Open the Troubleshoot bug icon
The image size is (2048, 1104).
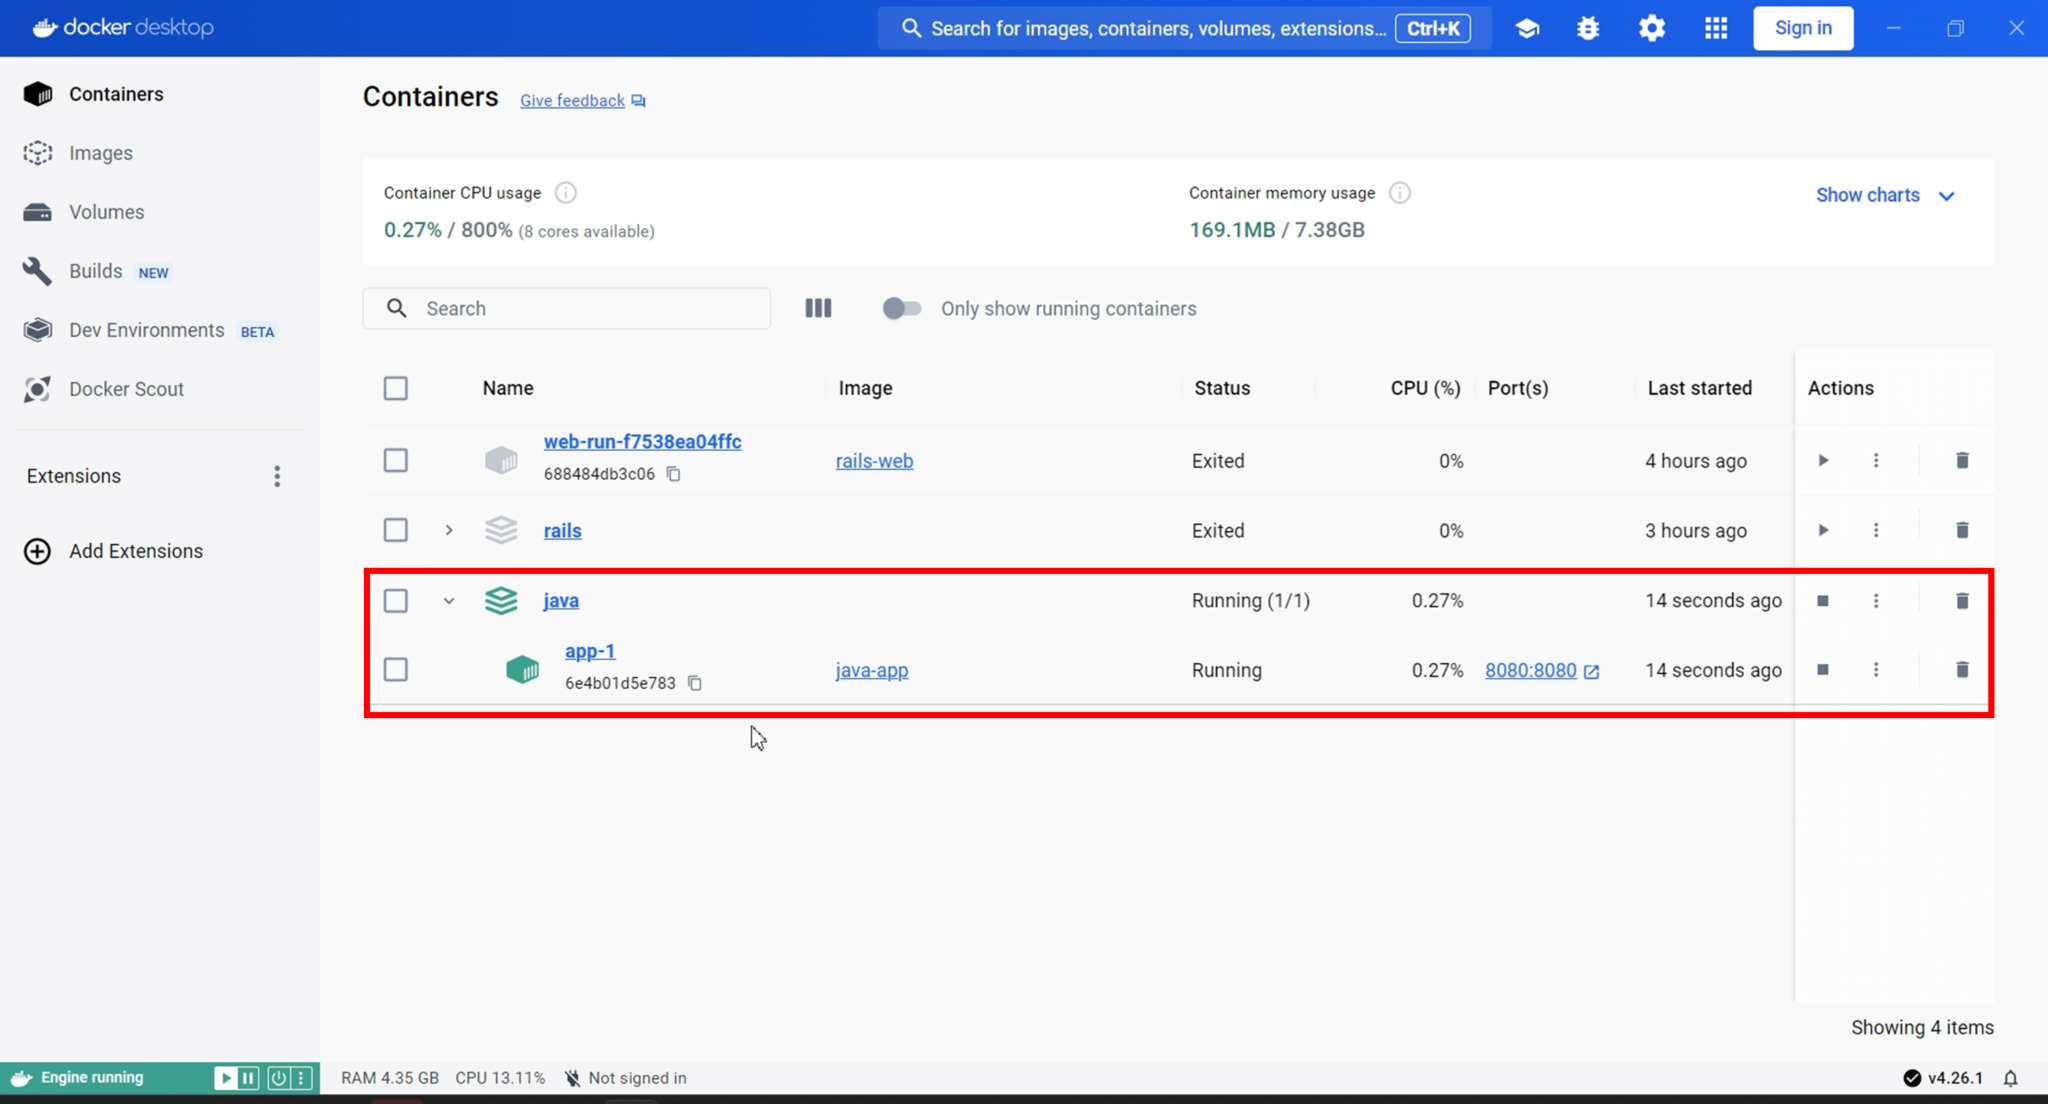click(1588, 28)
